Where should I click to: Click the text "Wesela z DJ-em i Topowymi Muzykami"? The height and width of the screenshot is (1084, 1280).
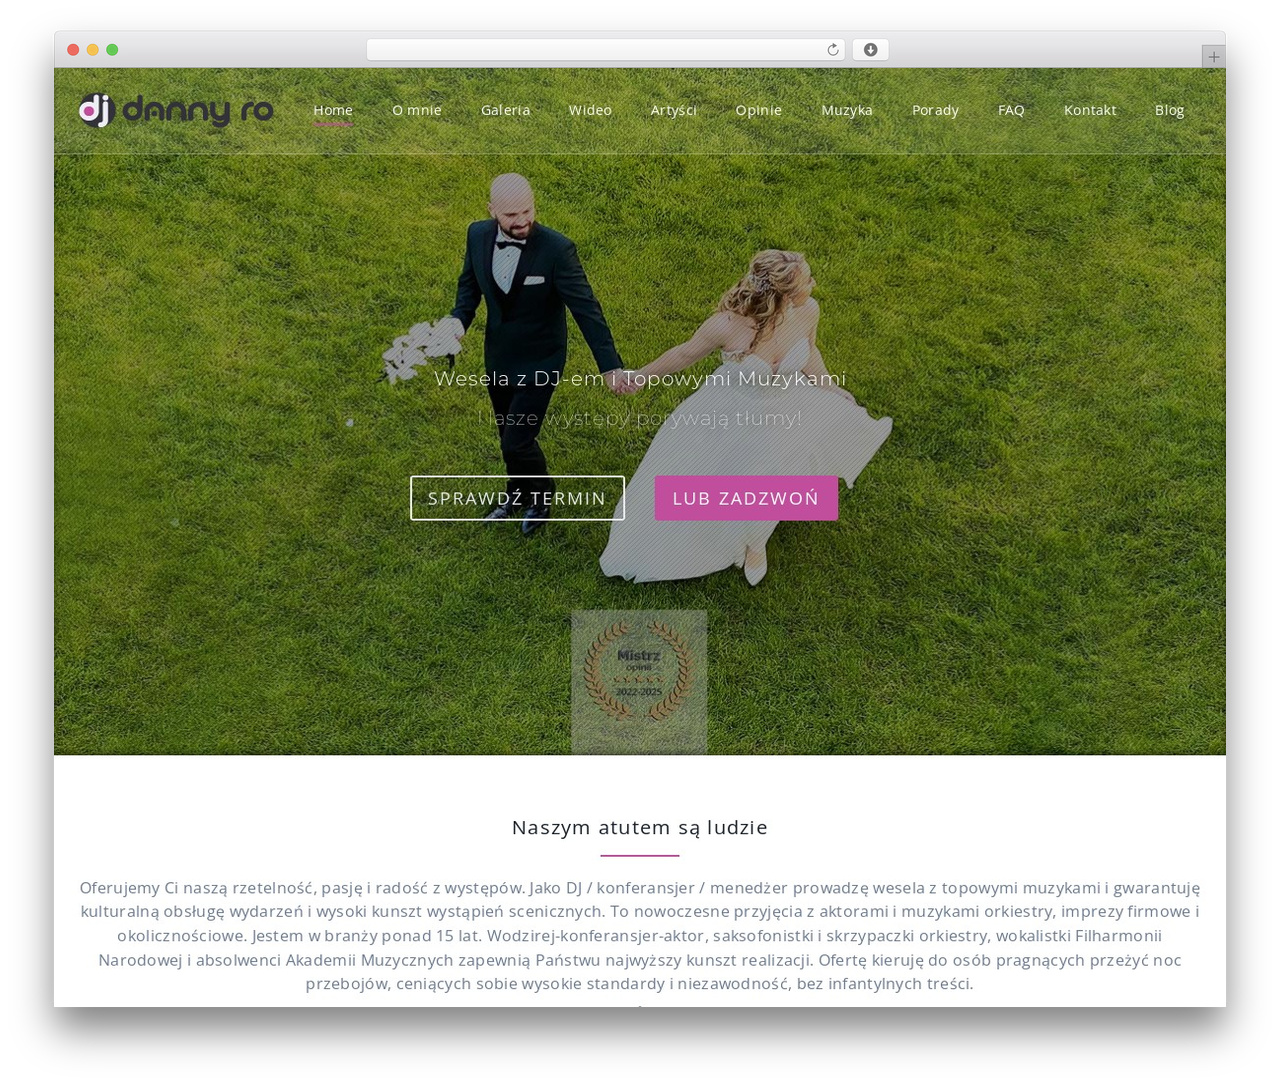point(640,379)
